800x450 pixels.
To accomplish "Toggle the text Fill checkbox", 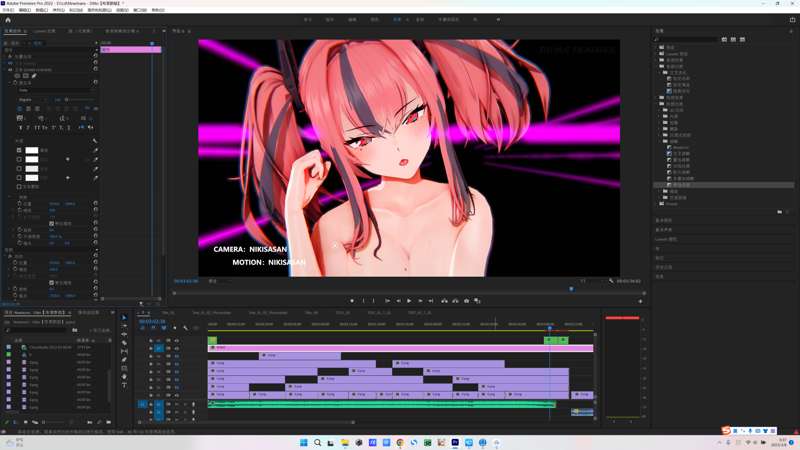I will click(19, 151).
